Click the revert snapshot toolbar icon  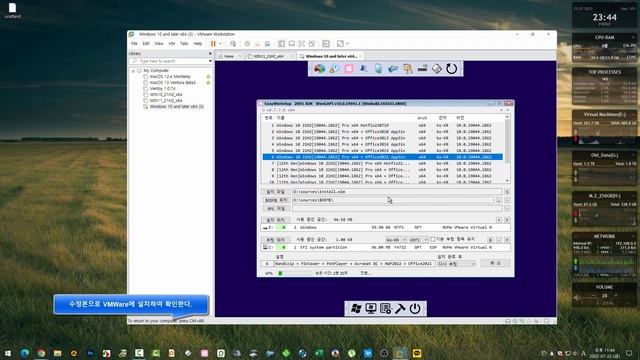(258, 44)
